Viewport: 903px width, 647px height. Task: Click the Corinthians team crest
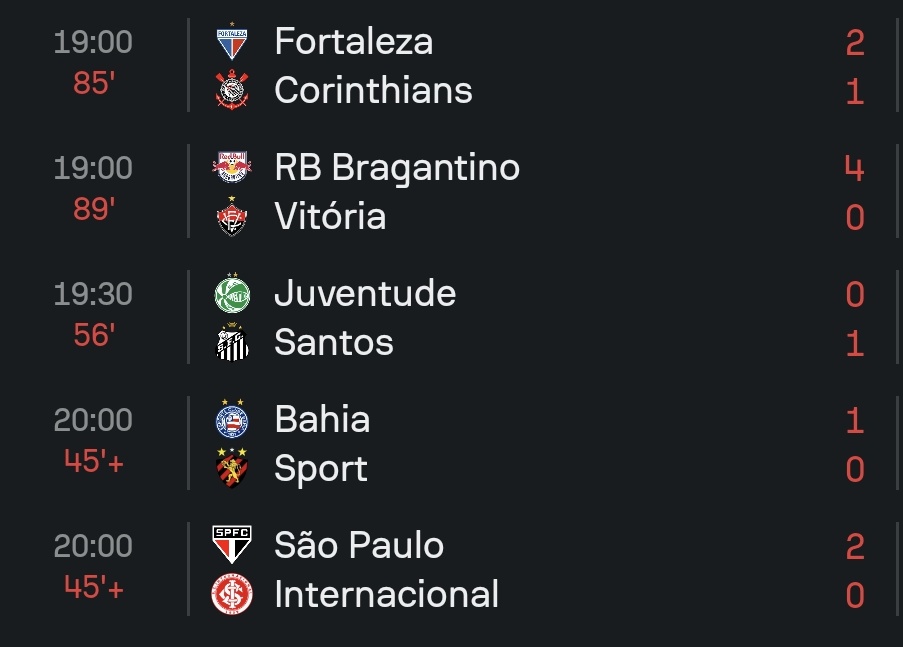233,91
